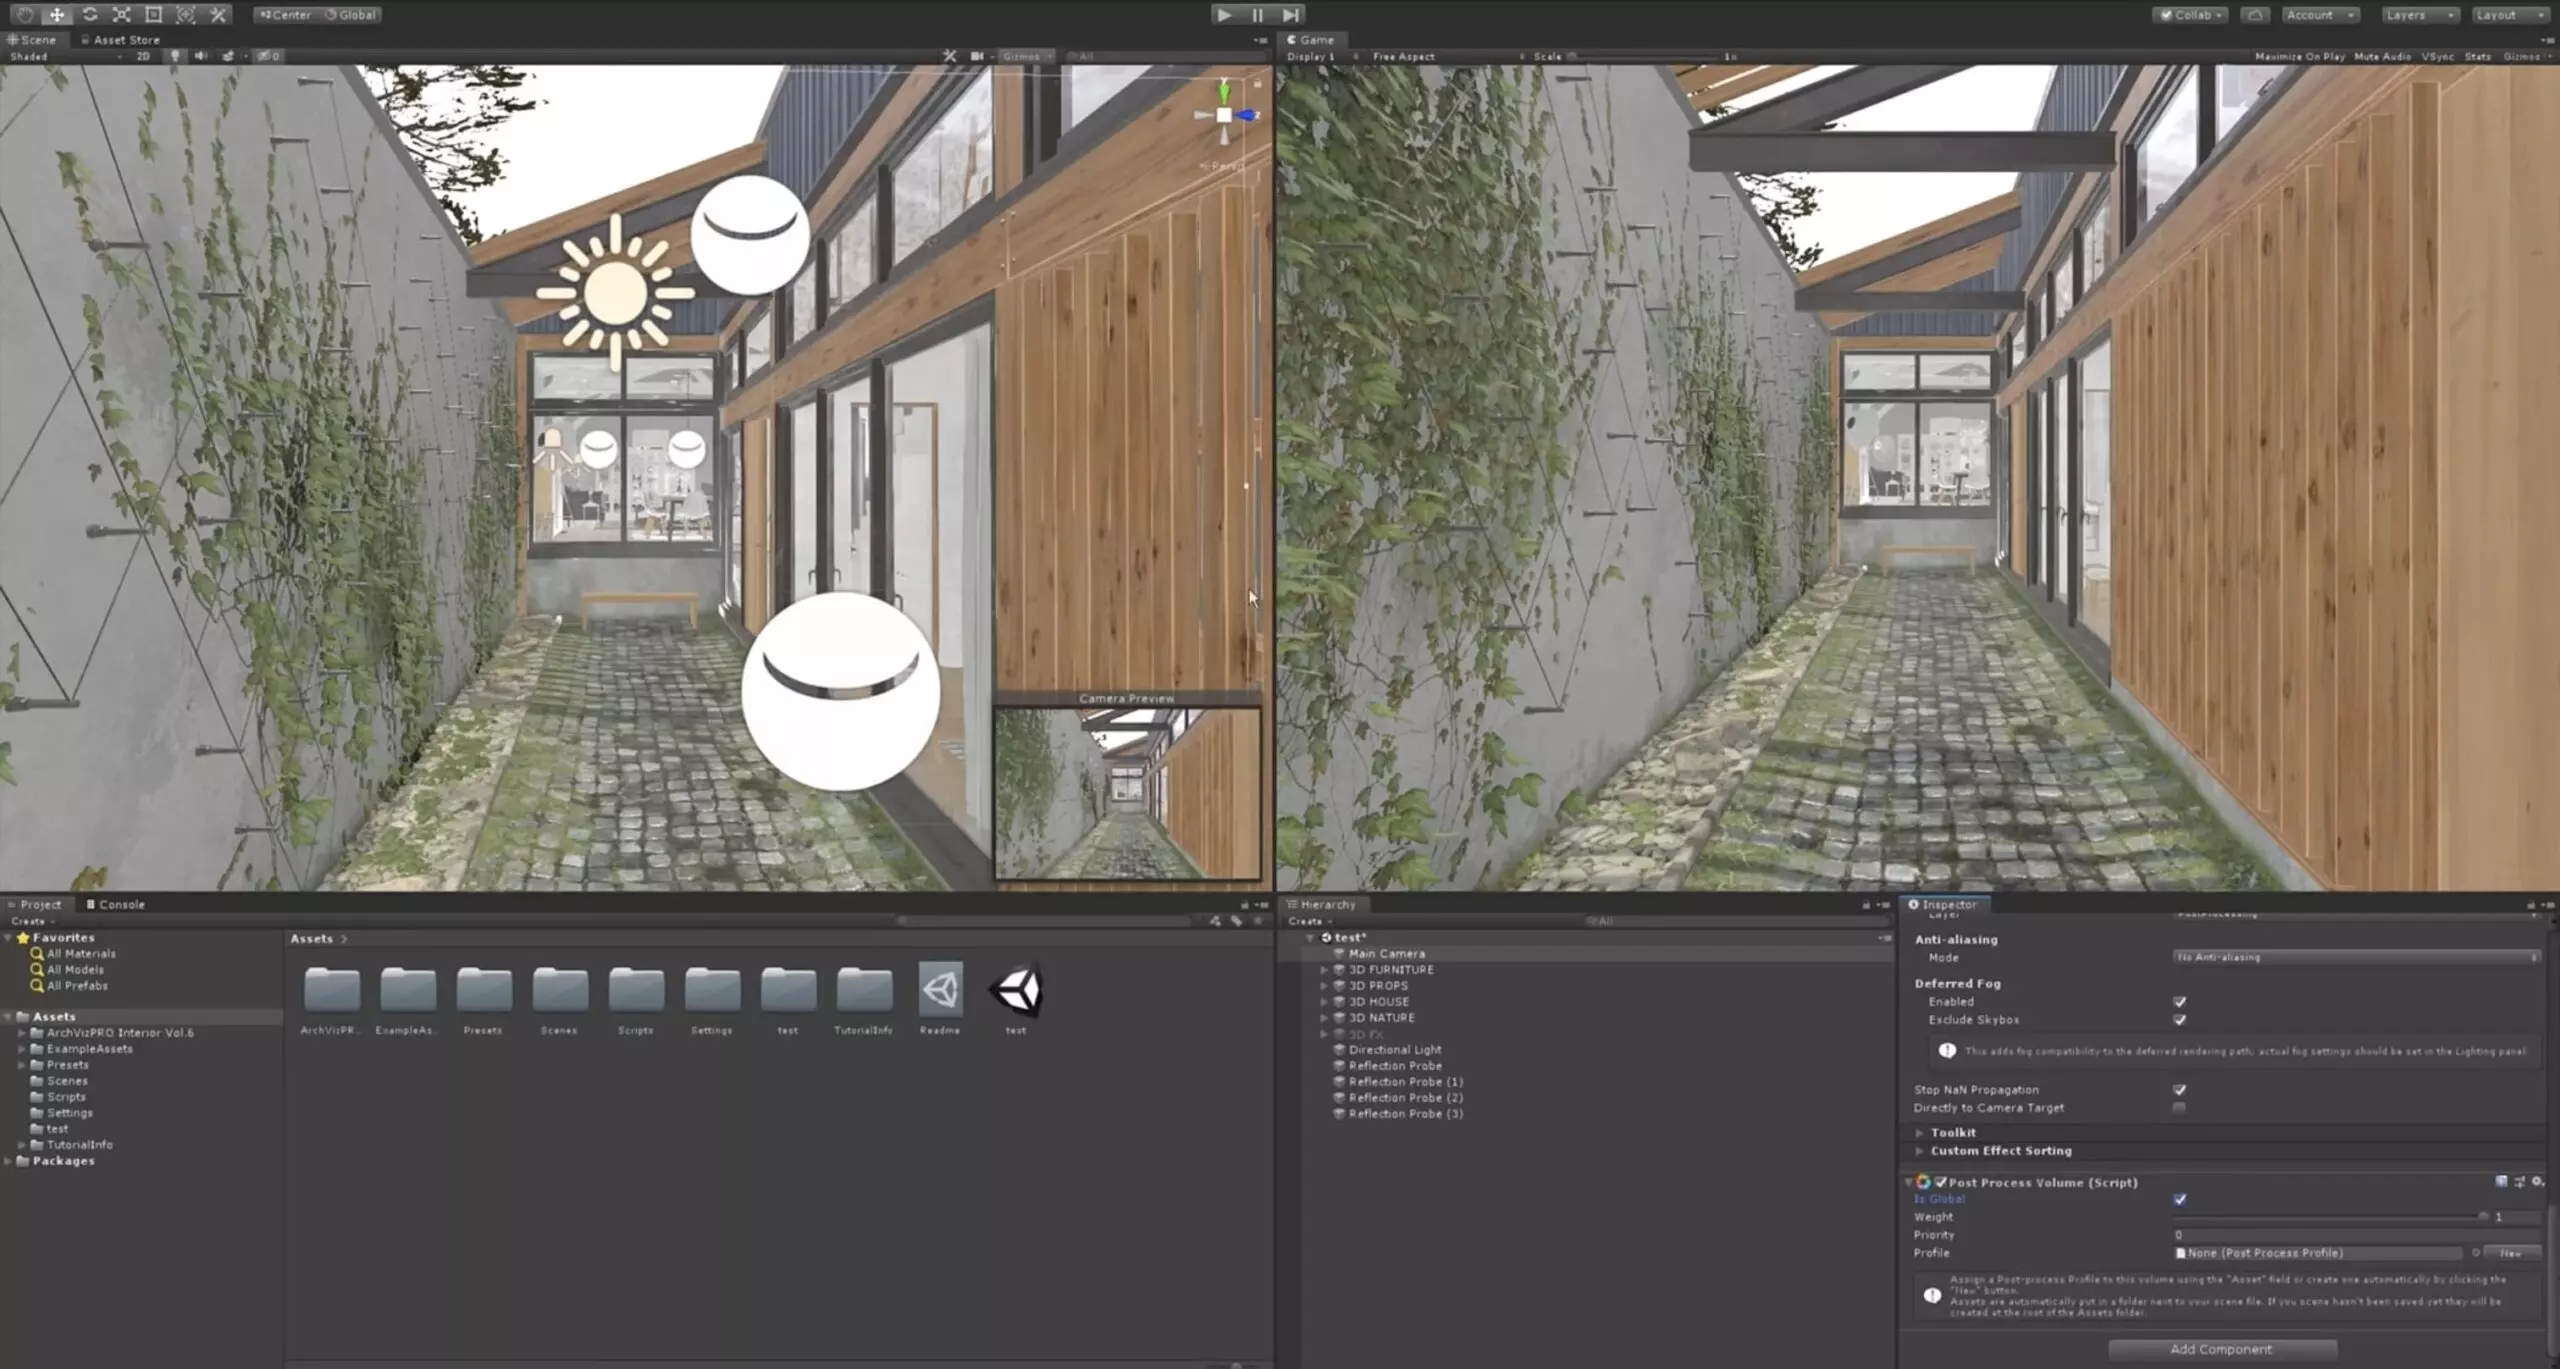
Task: Uncheck Deferred Fog Enabled checkbox
Action: 2179,1002
